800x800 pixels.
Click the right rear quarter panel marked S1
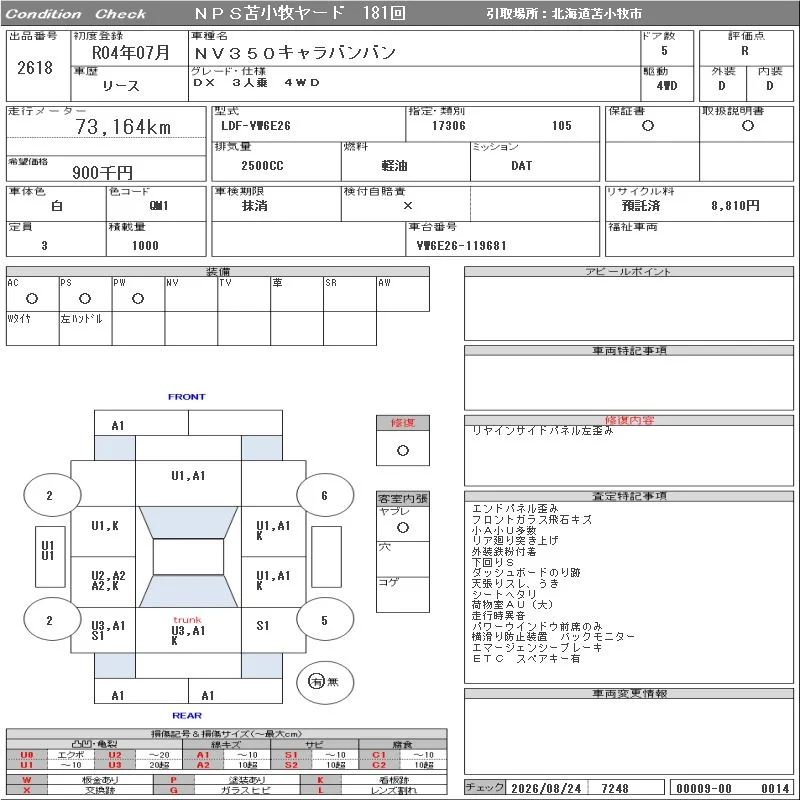tap(273, 630)
